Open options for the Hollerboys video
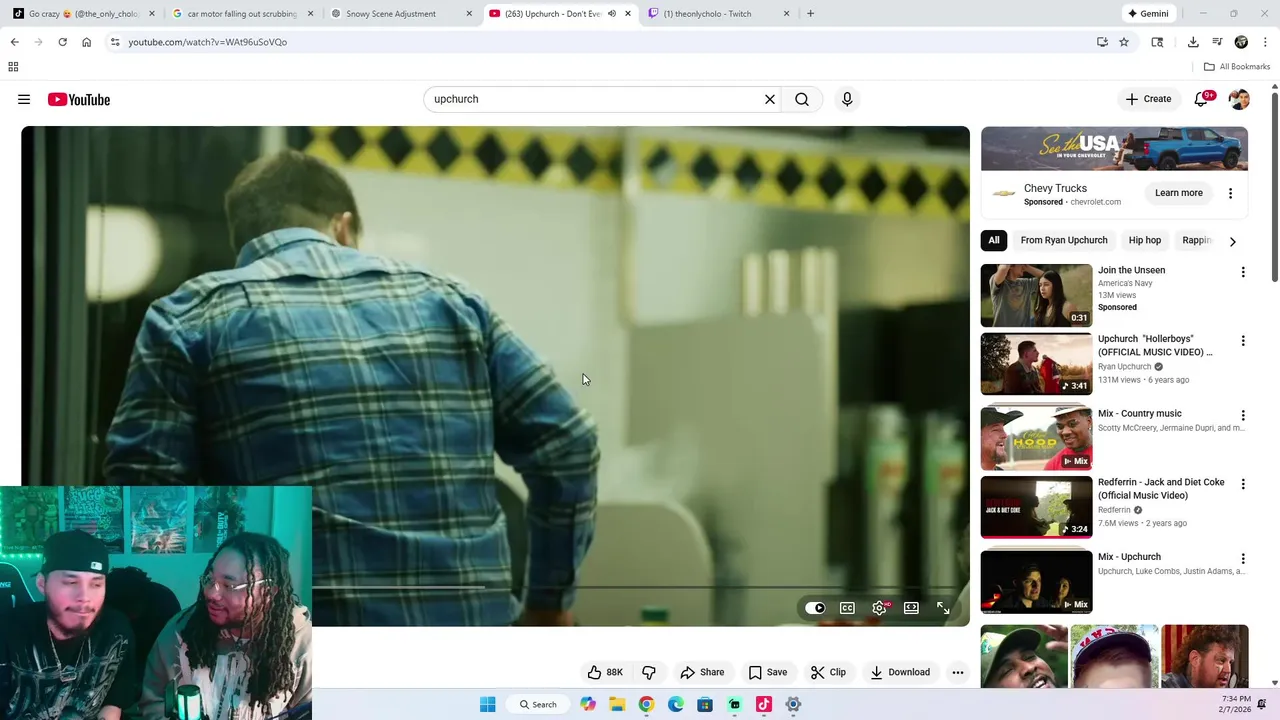The height and width of the screenshot is (720, 1280). tap(1243, 341)
